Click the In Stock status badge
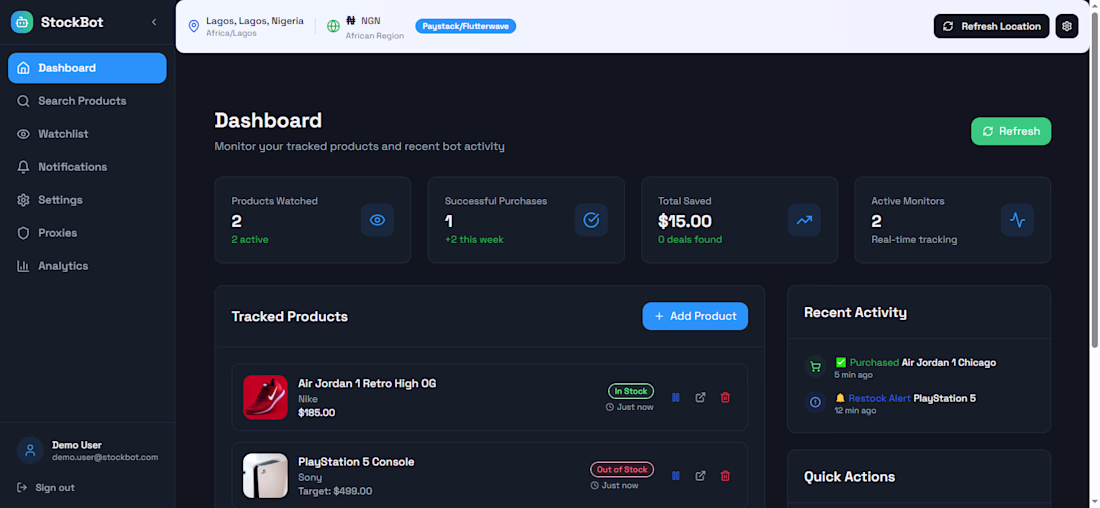The width and height of the screenshot is (1100, 508). click(x=631, y=391)
